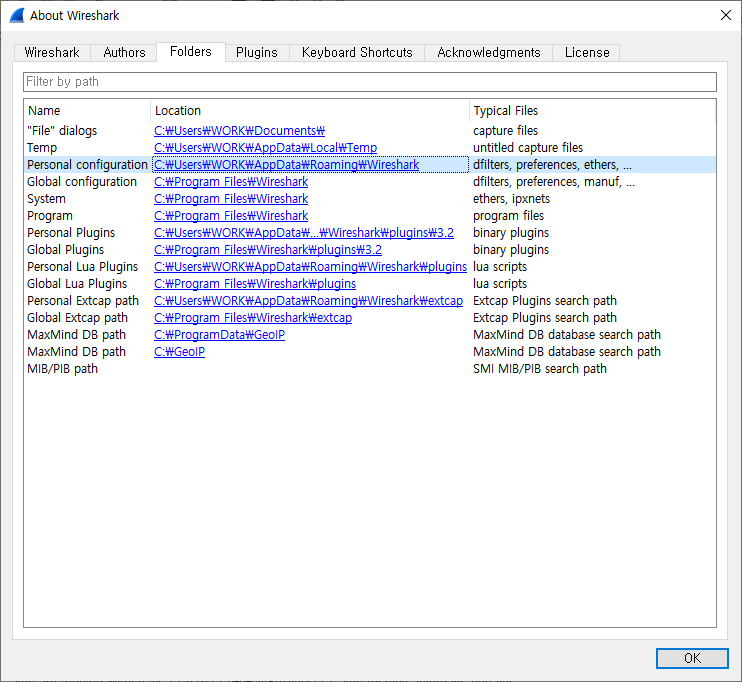Screen dimensions: 742x682
Task: Open the Global Lua Plugins path link
Action: click(x=255, y=284)
